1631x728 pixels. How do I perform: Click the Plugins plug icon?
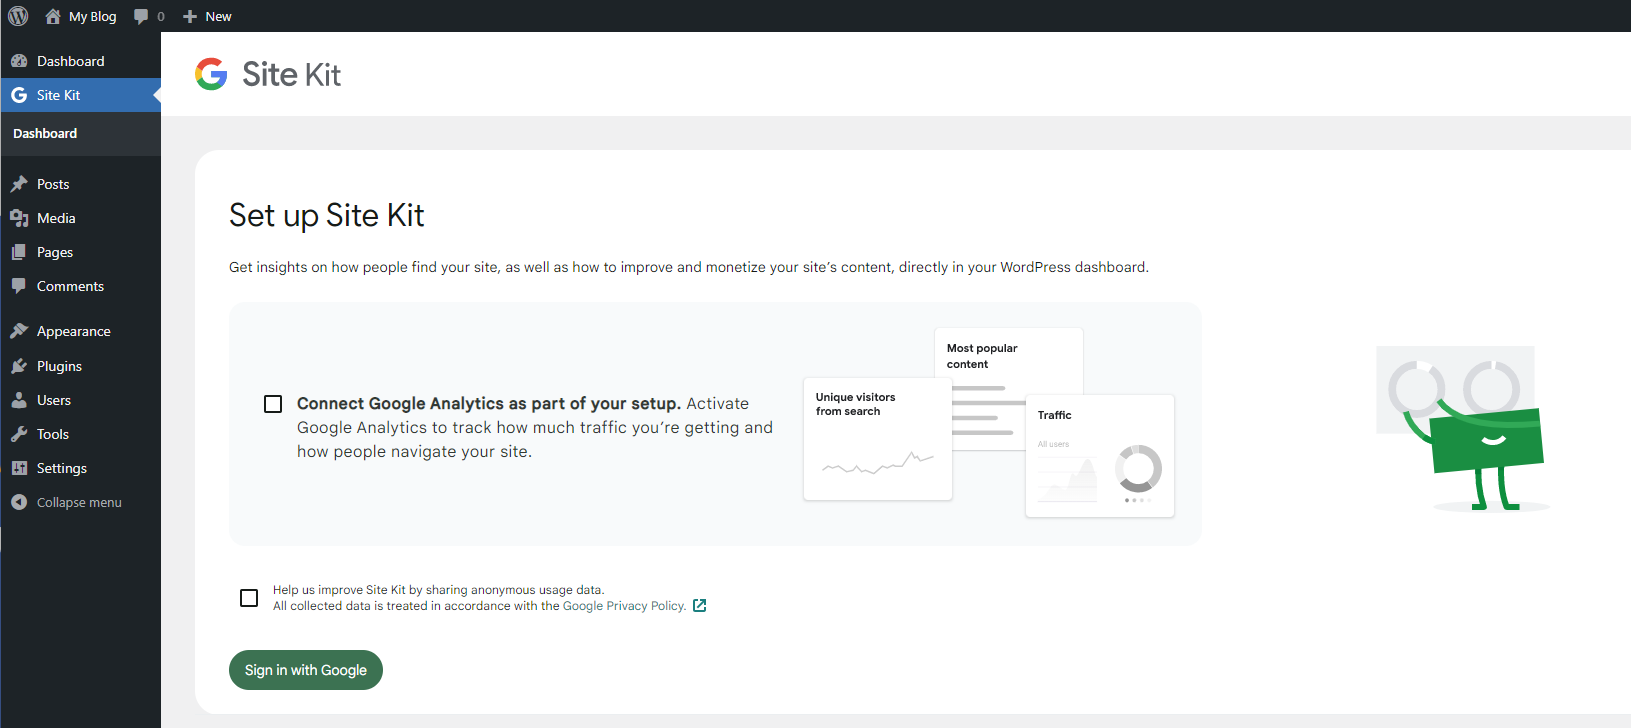(19, 366)
